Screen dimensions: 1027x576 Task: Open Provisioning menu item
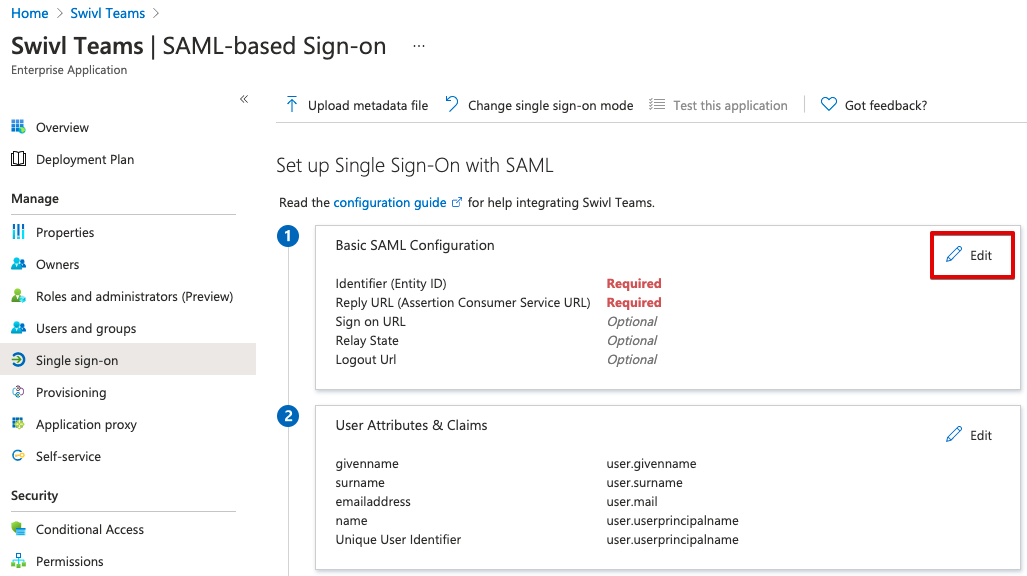click(x=71, y=393)
